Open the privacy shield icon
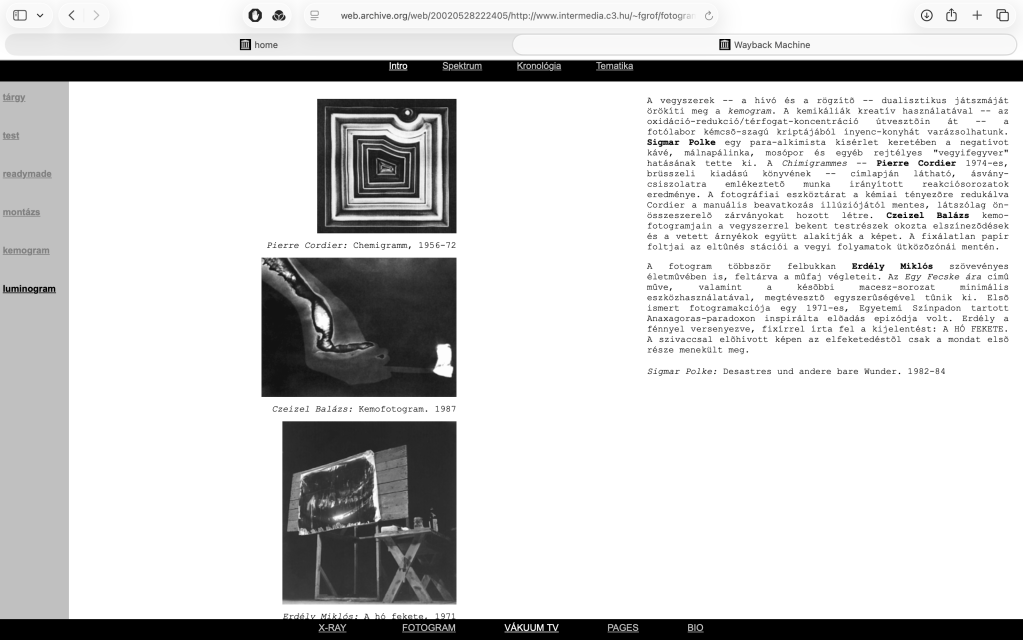Screen dimensions: 1023x640 pyautogui.click(x=255, y=16)
